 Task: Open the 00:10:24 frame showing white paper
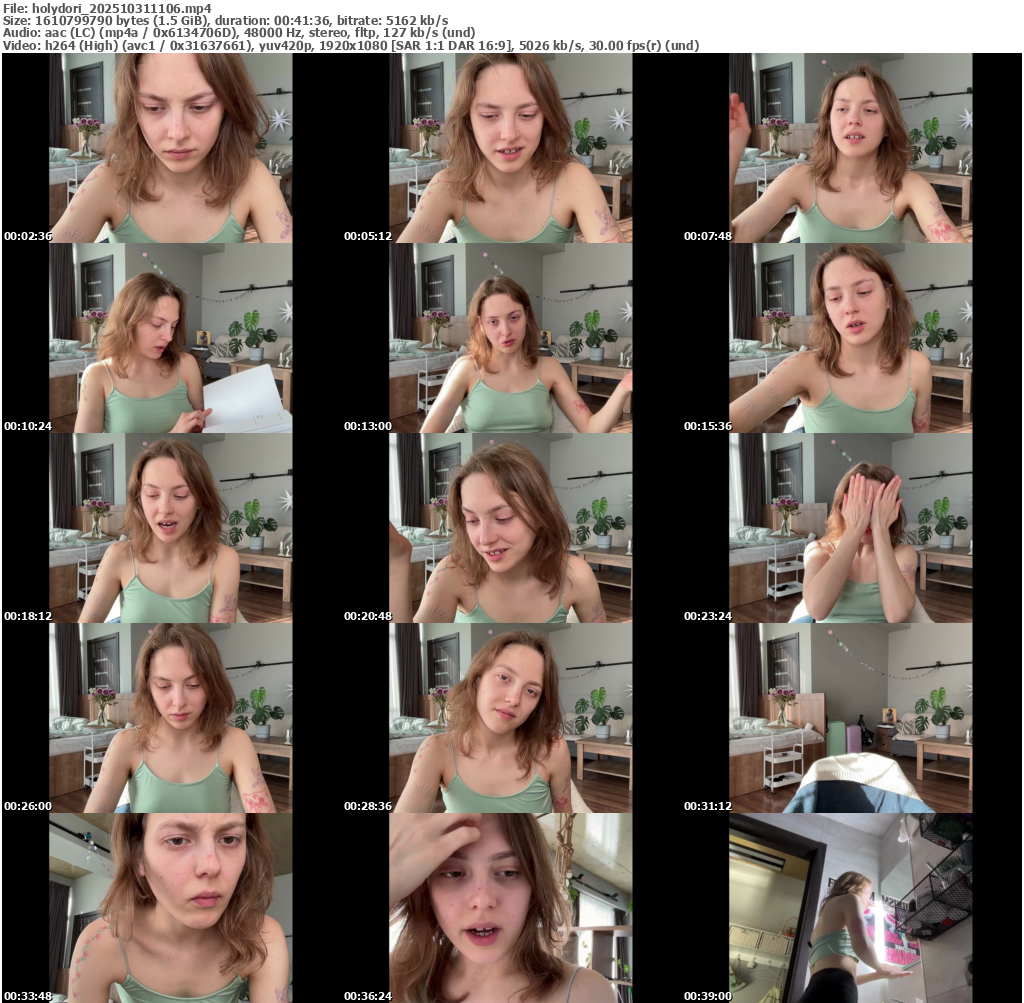point(171,338)
